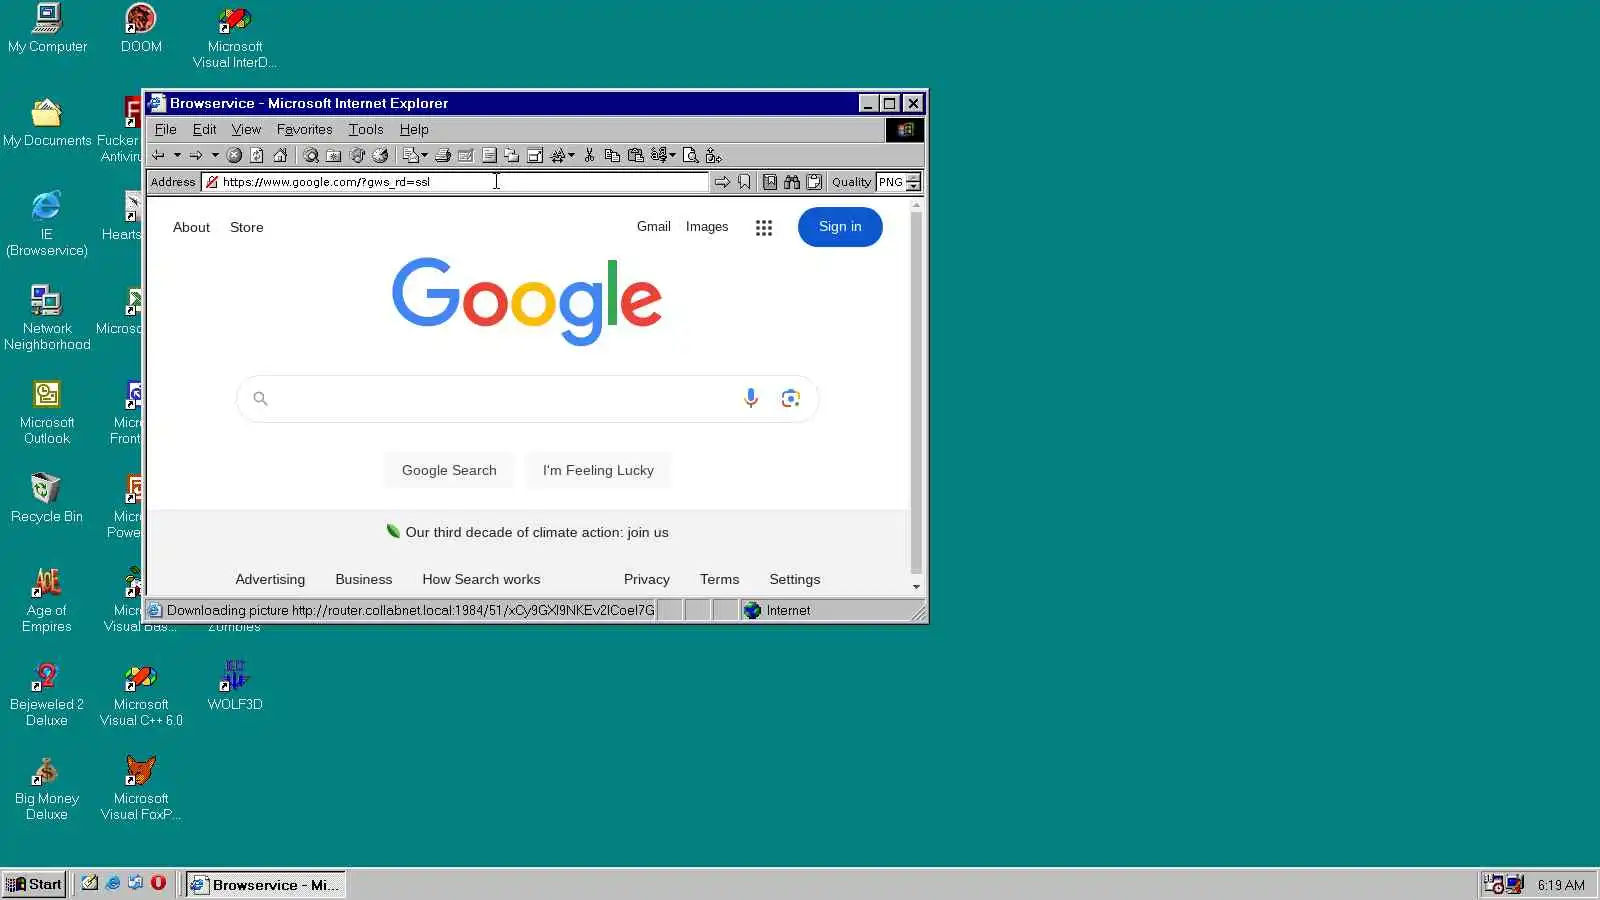The height and width of the screenshot is (900, 1600).
Task: Click the Google Search button
Action: [449, 470]
